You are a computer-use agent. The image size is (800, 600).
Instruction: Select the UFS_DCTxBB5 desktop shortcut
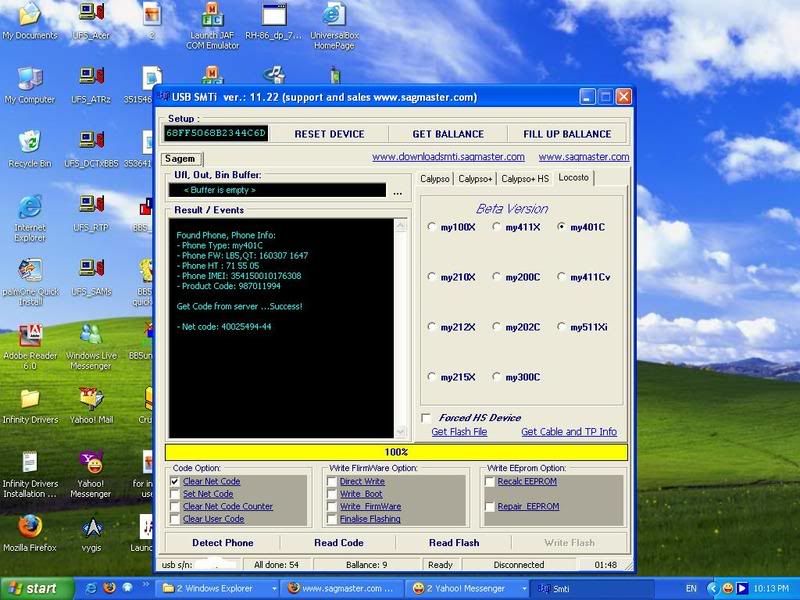pyautogui.click(x=91, y=149)
